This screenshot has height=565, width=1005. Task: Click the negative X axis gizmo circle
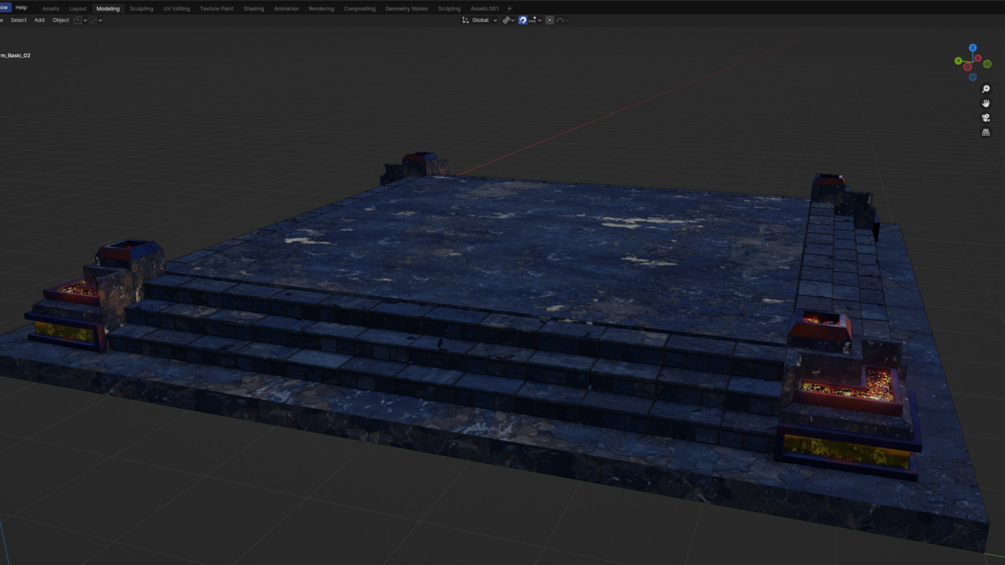click(x=968, y=67)
